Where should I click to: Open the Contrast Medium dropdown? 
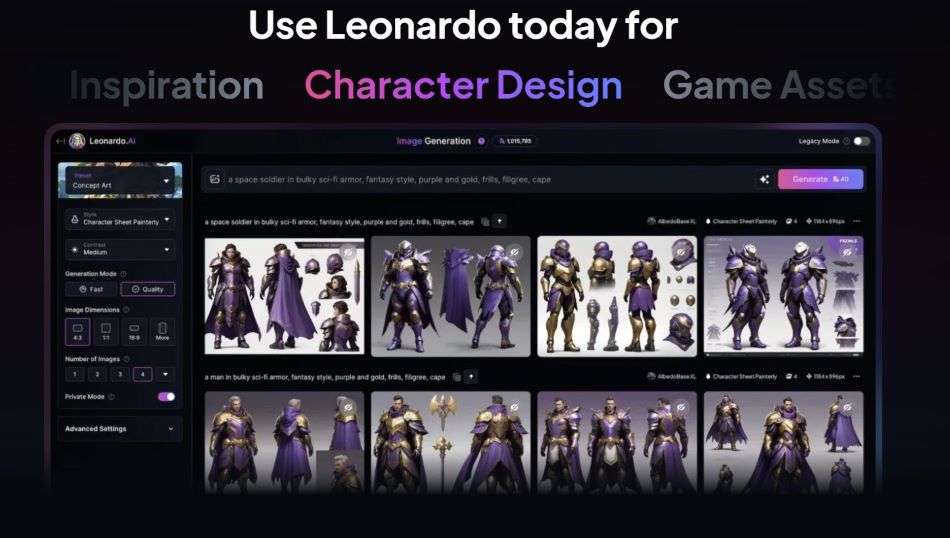coord(120,249)
